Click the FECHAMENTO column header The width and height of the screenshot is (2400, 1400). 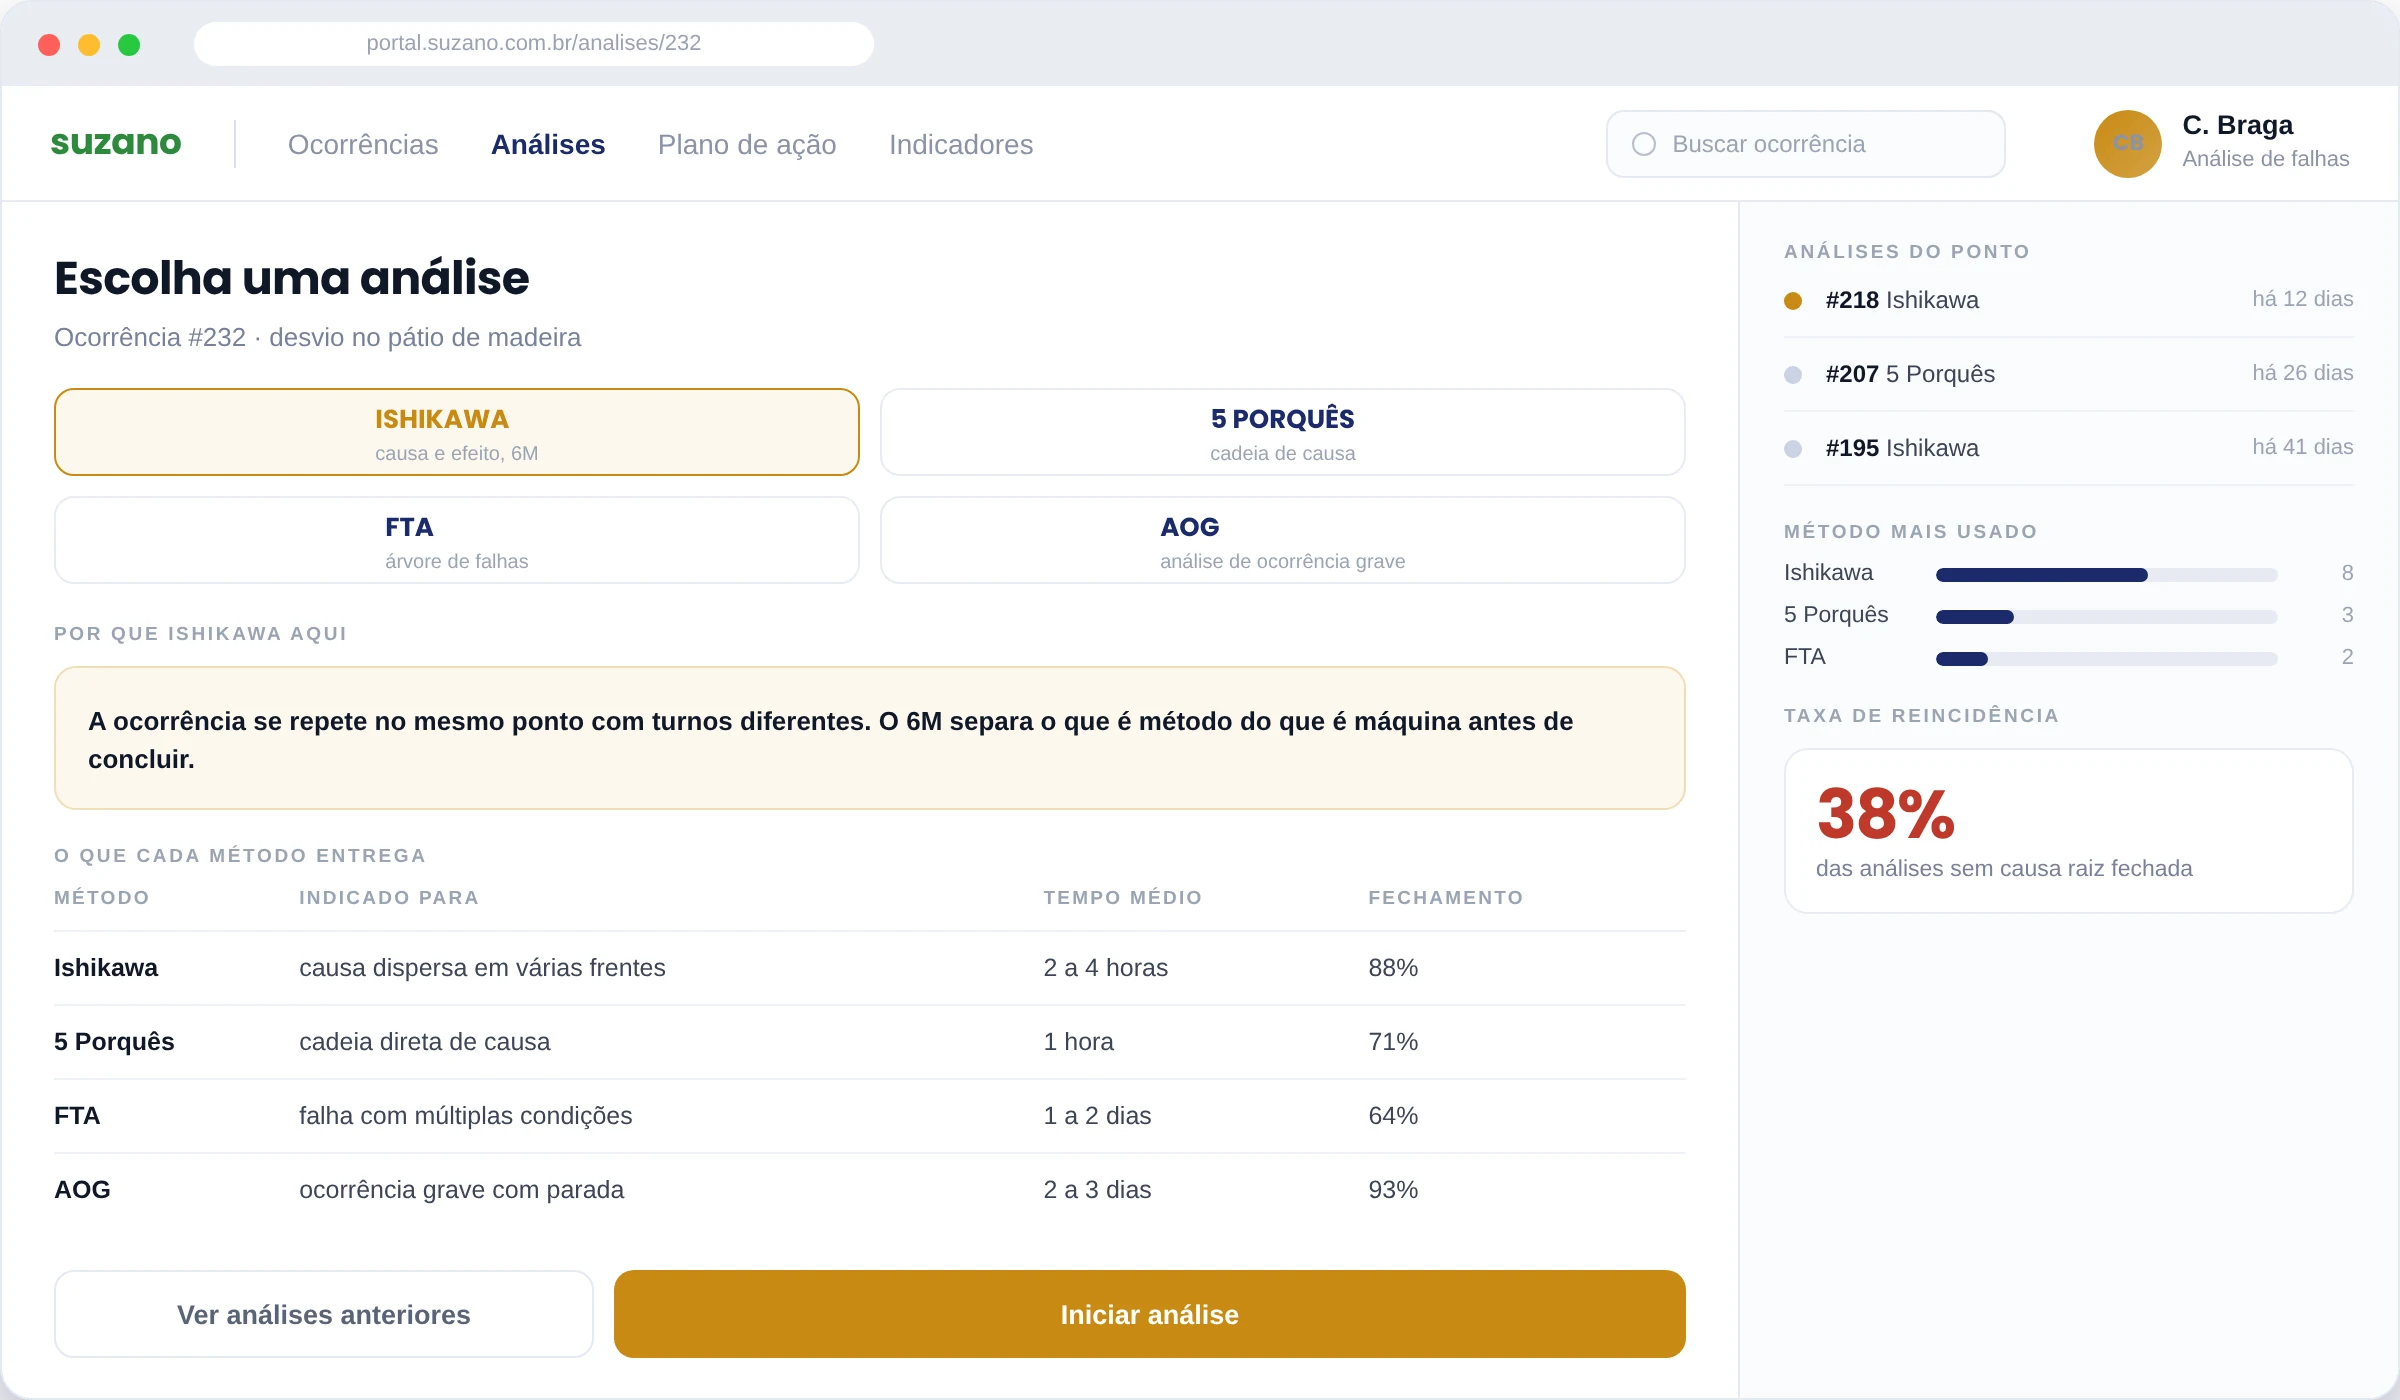(x=1445, y=897)
